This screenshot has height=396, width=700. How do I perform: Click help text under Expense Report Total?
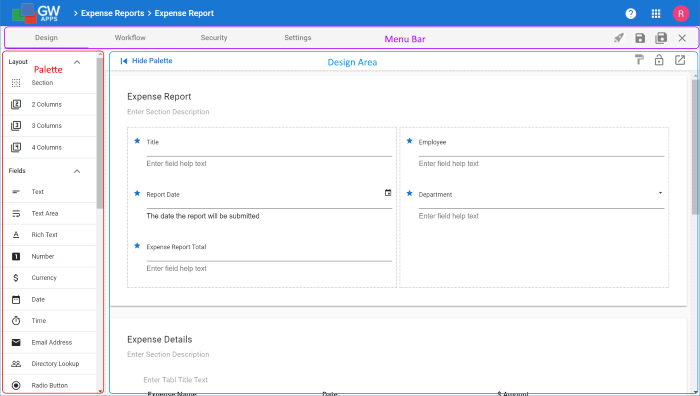tap(176, 269)
